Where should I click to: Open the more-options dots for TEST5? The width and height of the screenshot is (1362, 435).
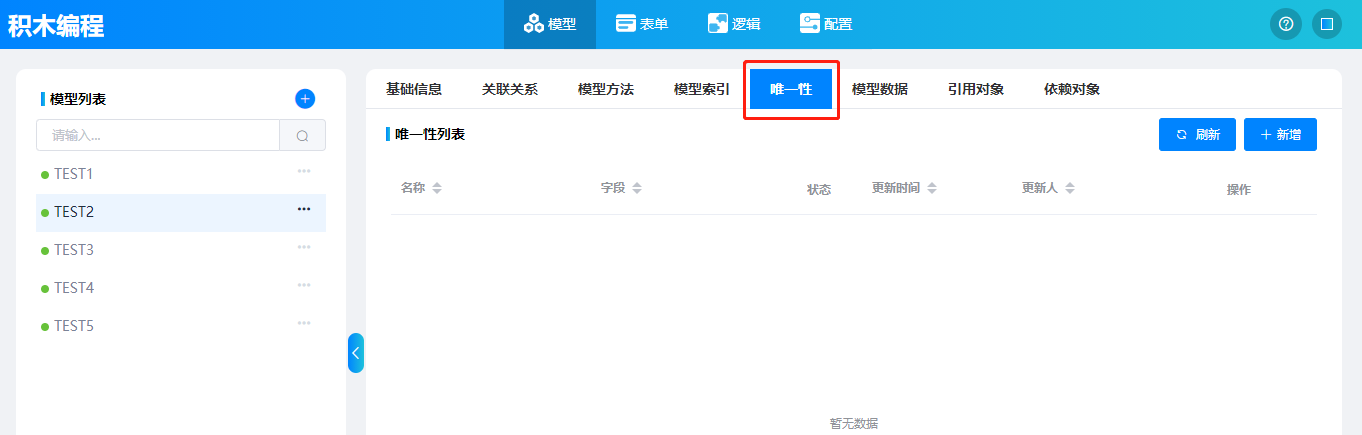pyautogui.click(x=304, y=323)
